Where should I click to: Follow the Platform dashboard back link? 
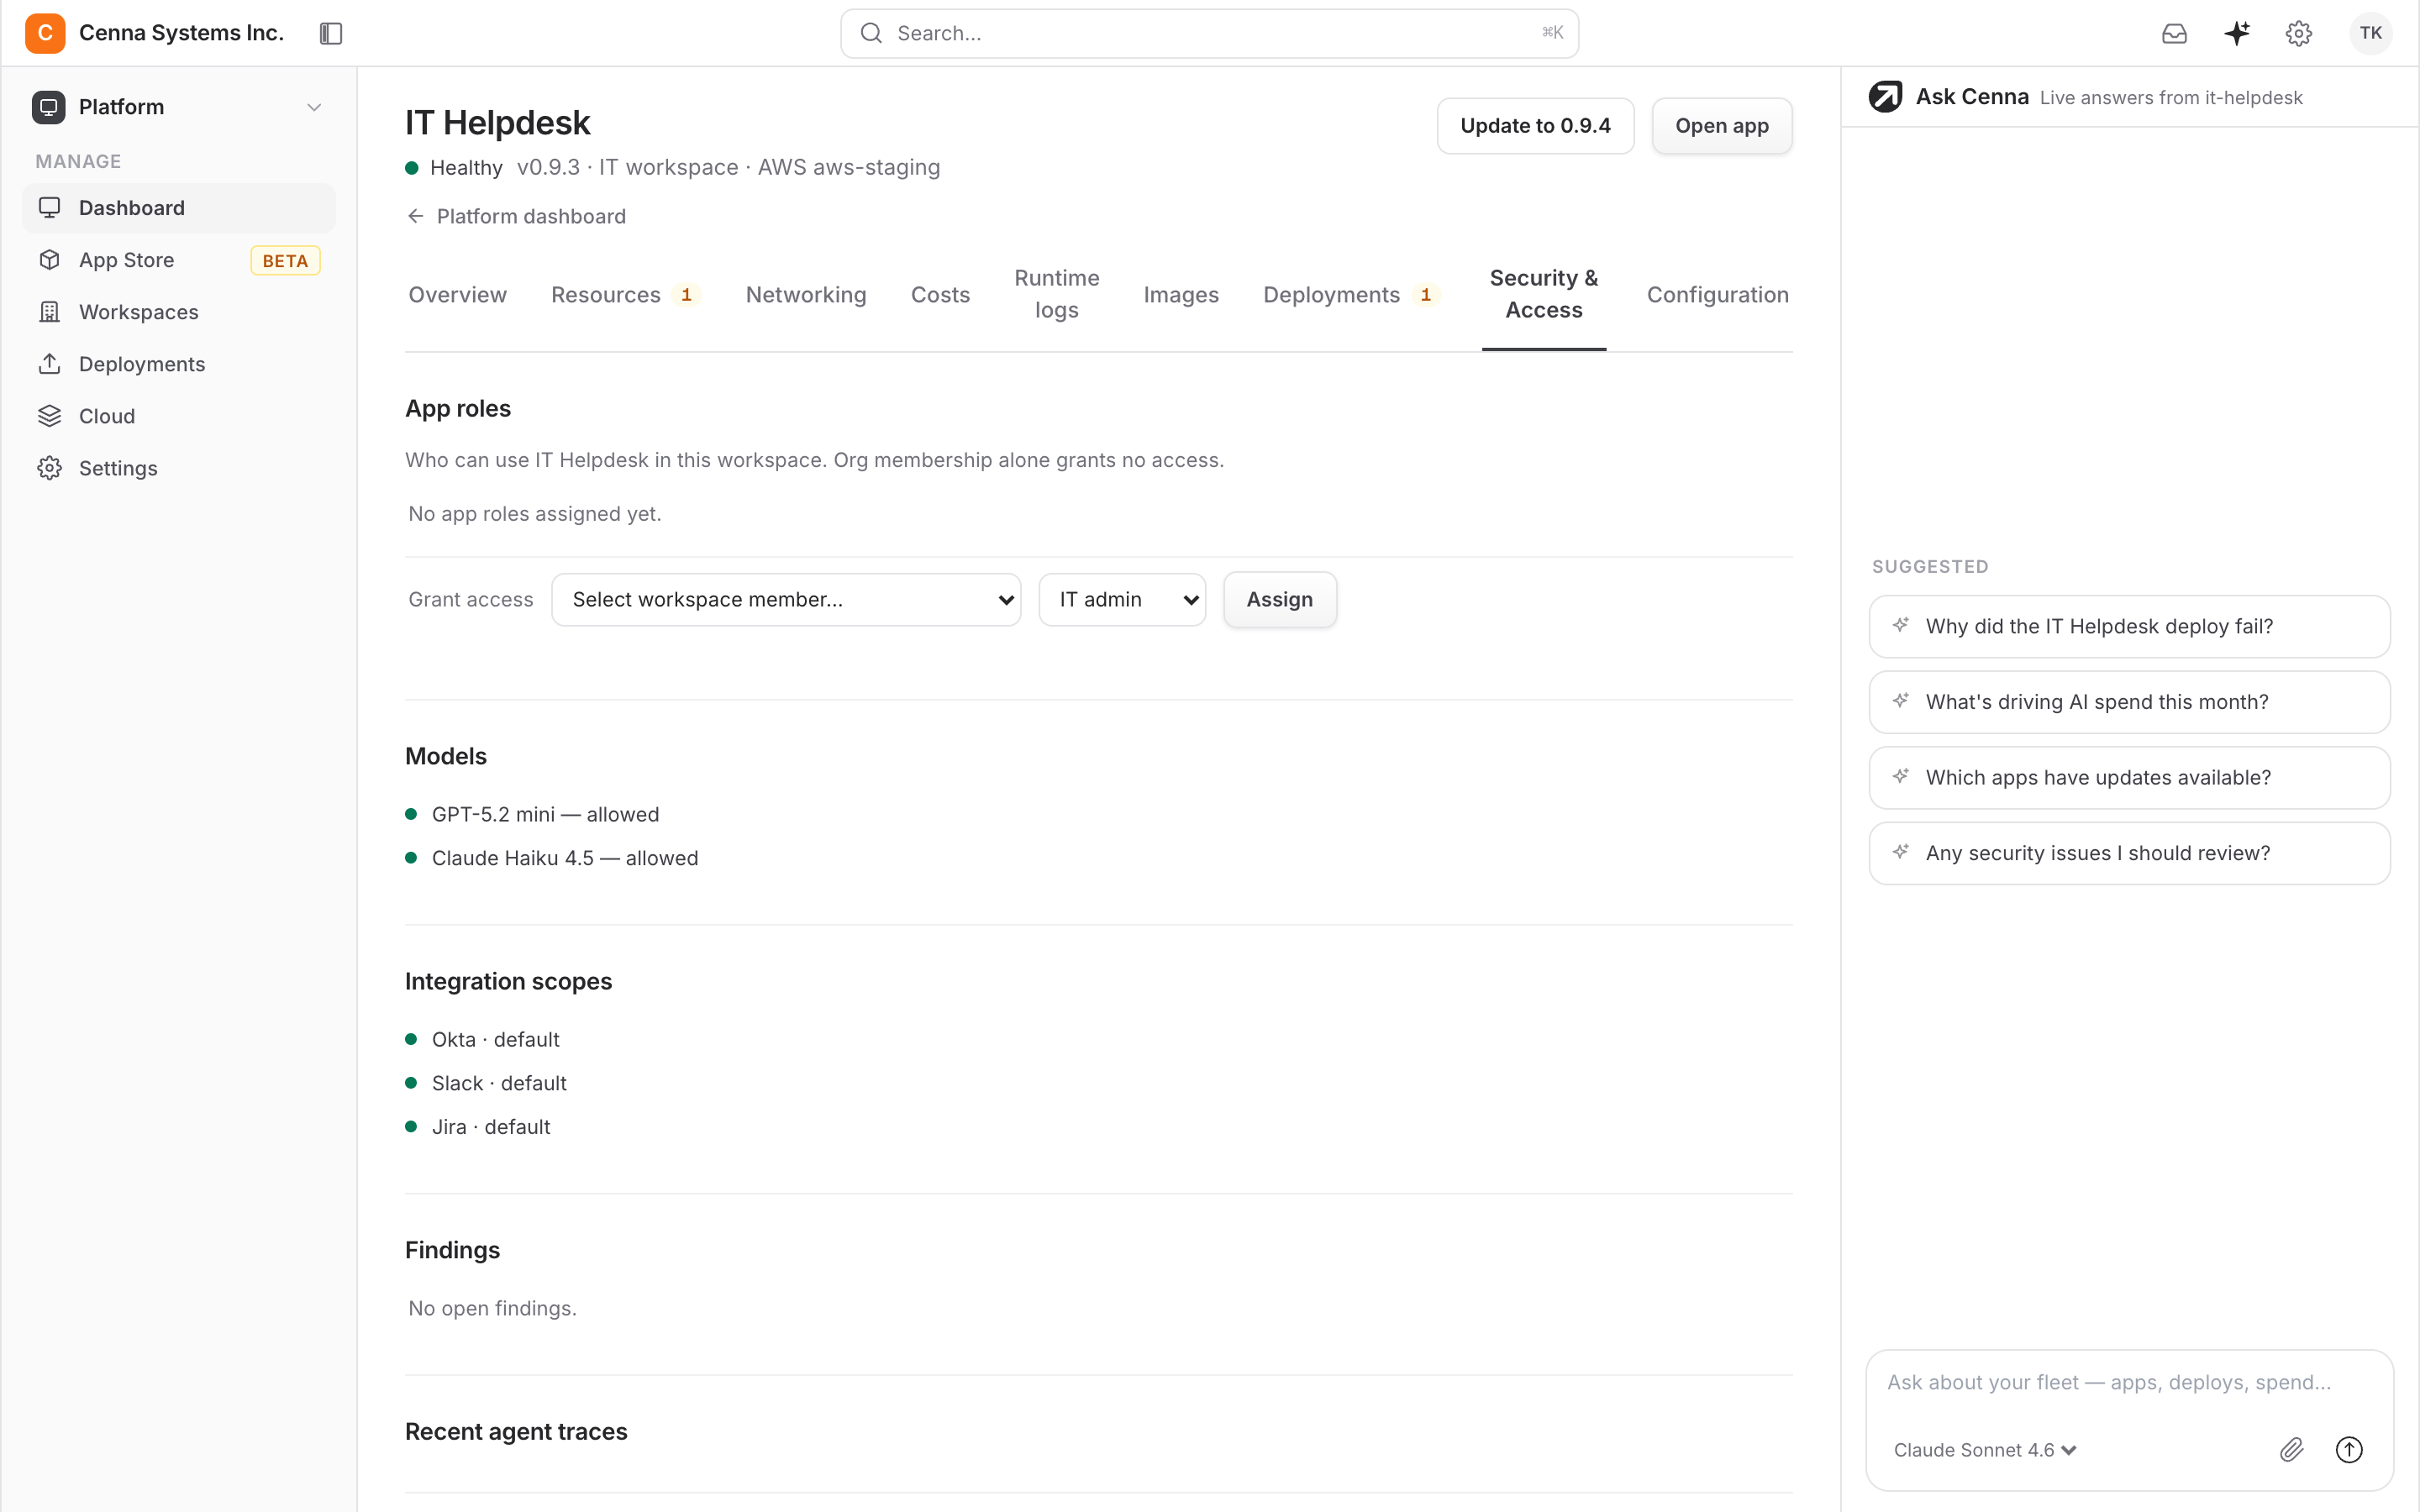pos(516,216)
